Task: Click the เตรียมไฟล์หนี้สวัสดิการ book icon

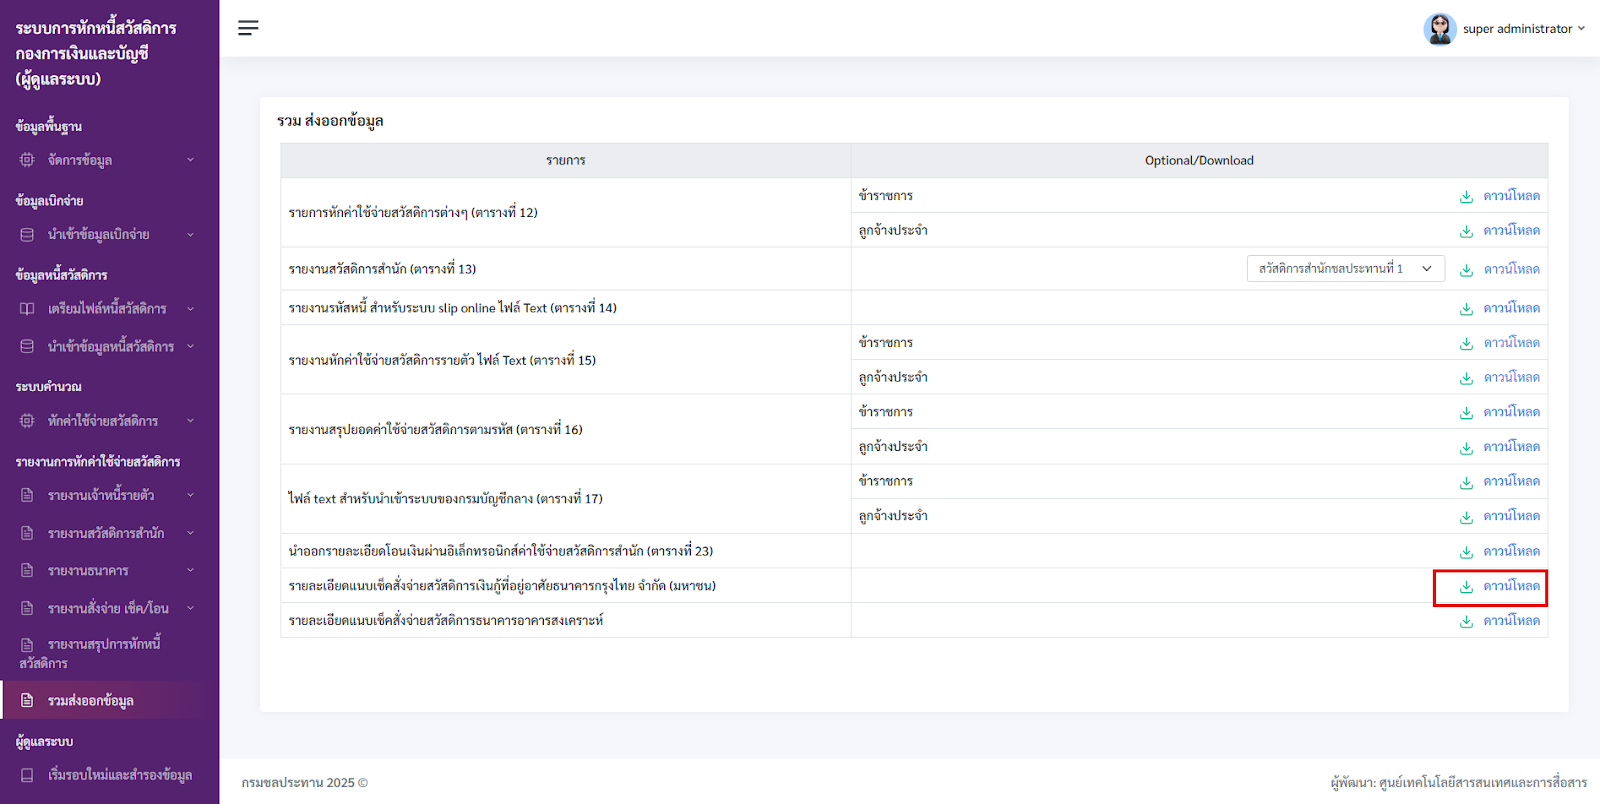Action: click(27, 309)
